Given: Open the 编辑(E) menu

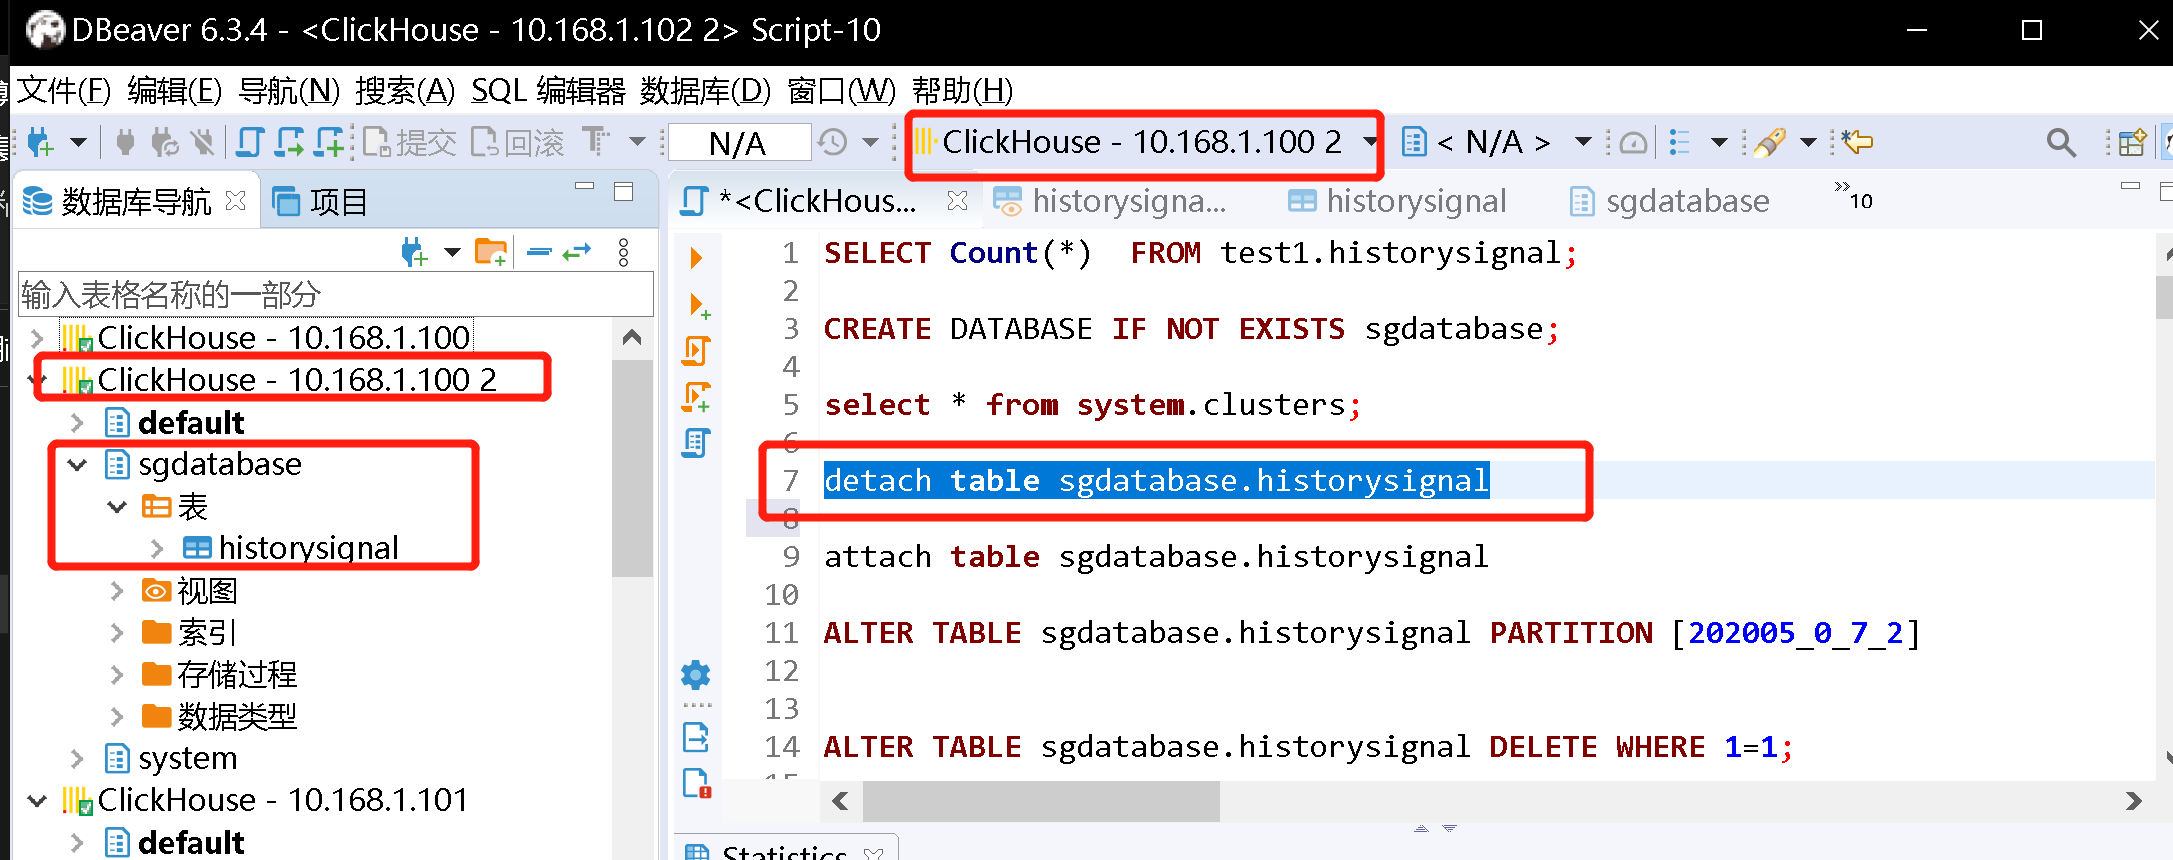Looking at the screenshot, I should (174, 91).
